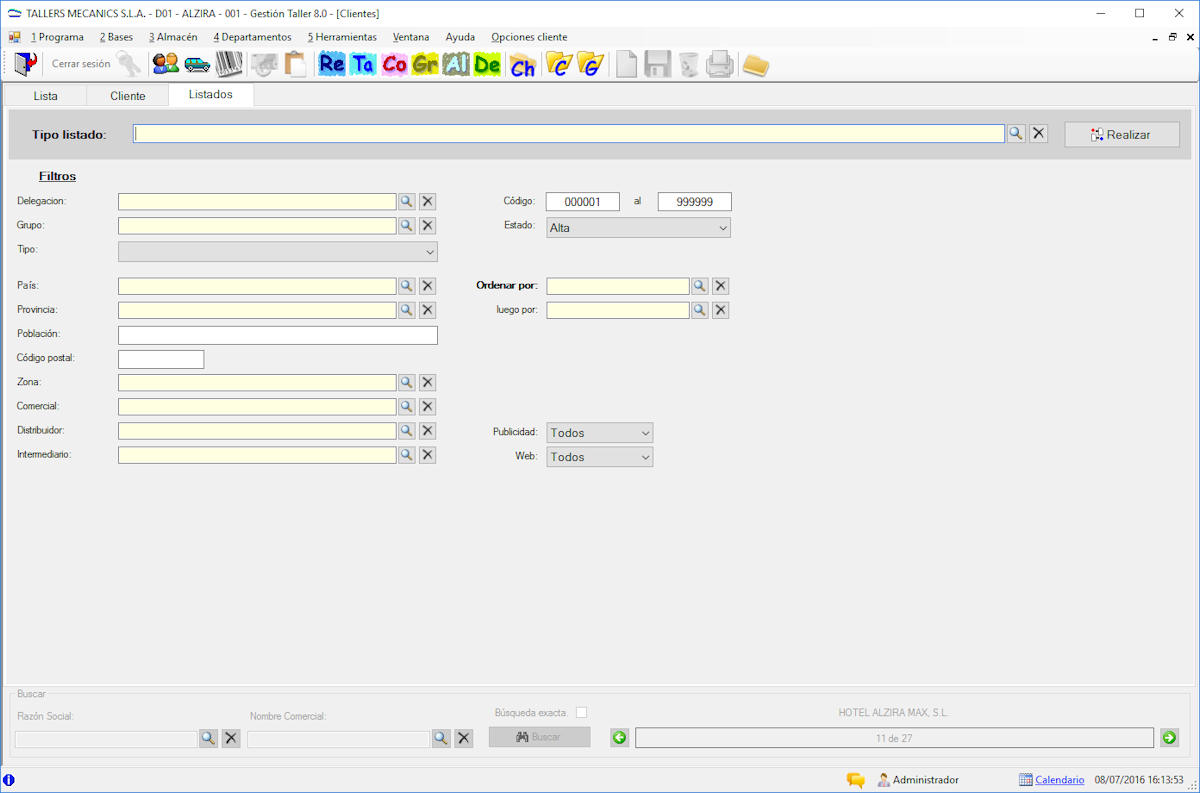This screenshot has width=1200, height=793.
Task: Click the Población text field
Action: coord(278,335)
